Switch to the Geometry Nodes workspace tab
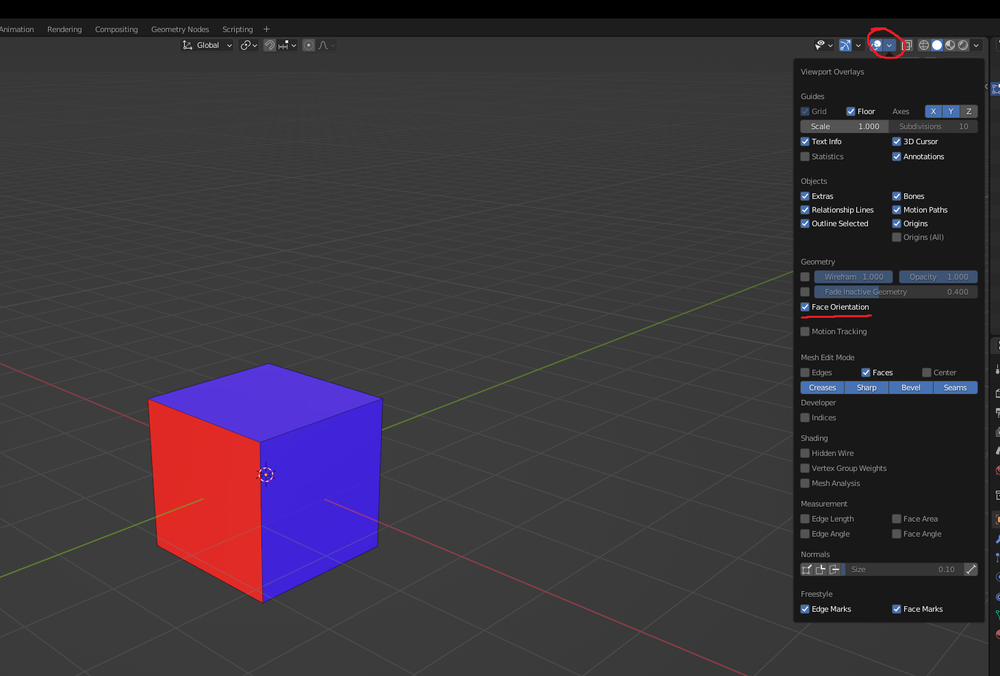Image resolution: width=1000 pixels, height=676 pixels. coord(180,29)
